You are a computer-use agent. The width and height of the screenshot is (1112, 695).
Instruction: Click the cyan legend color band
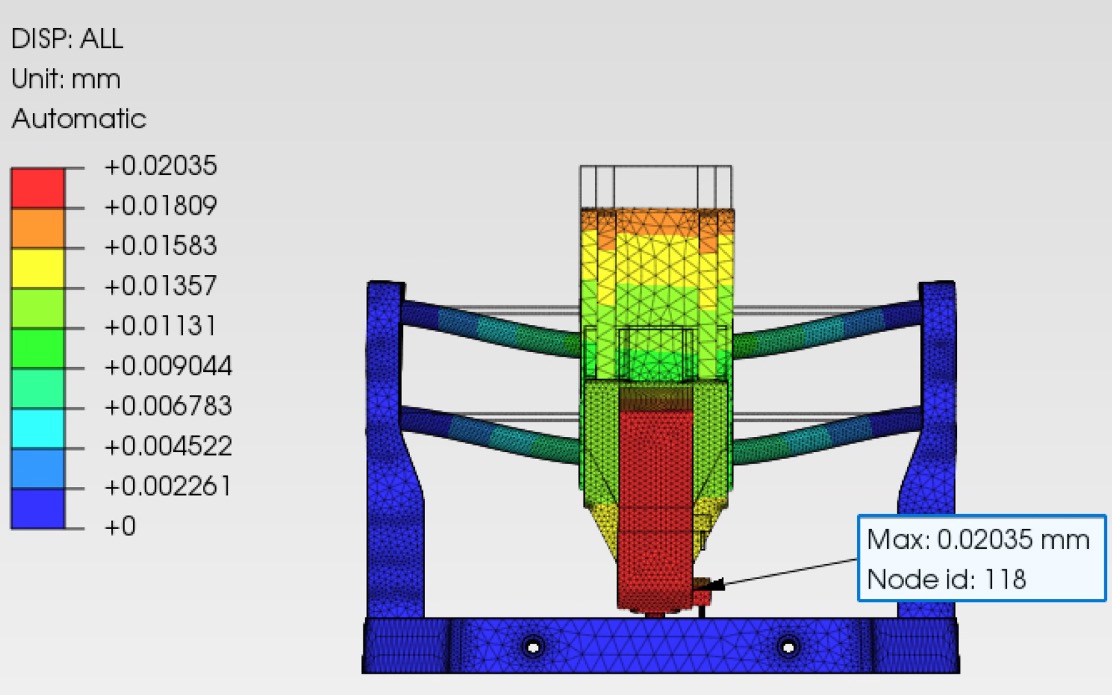click(38, 428)
